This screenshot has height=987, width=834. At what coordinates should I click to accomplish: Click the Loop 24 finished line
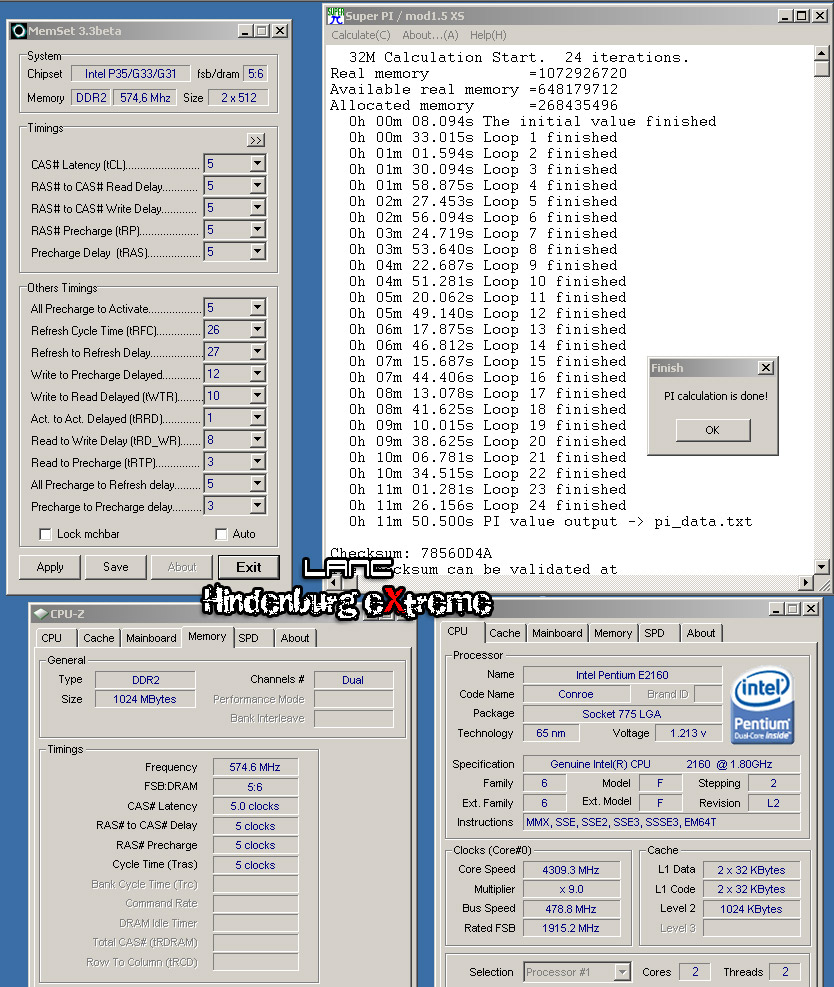tap(488, 505)
